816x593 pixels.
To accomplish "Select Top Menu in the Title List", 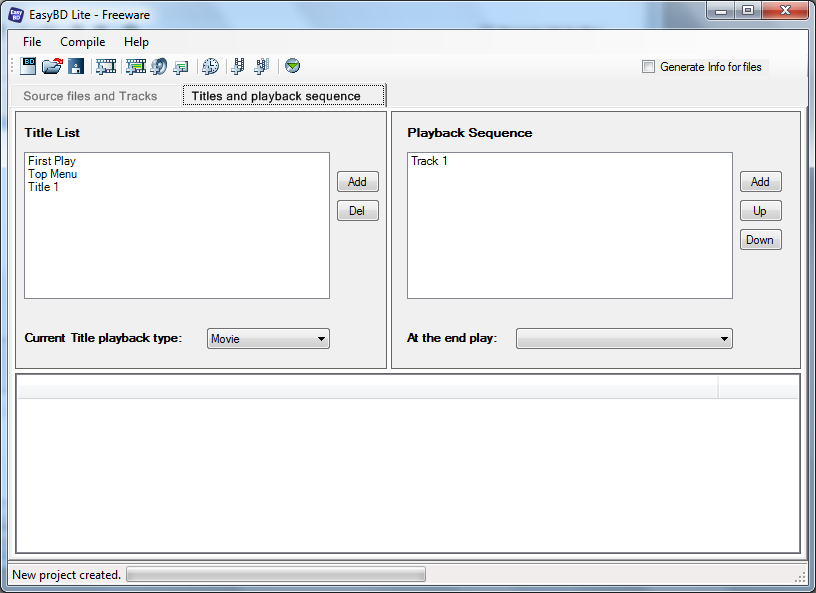I will (x=52, y=174).
